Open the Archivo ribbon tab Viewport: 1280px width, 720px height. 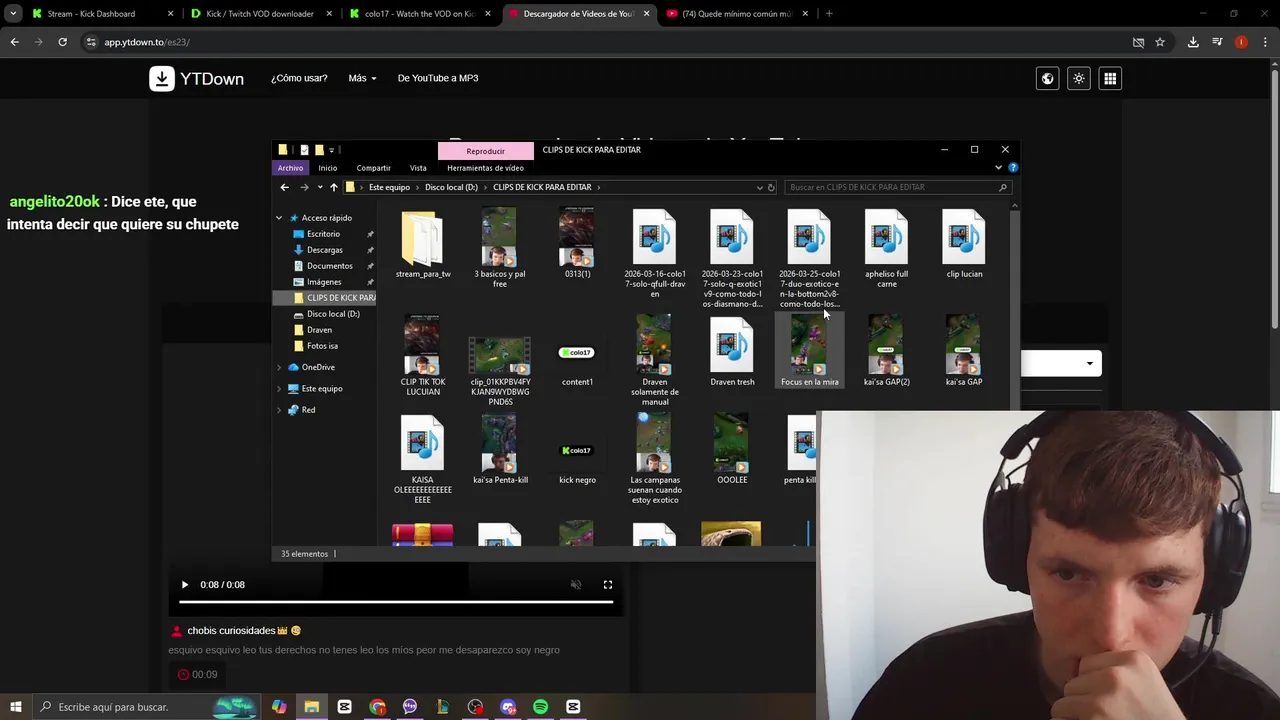tap(290, 168)
